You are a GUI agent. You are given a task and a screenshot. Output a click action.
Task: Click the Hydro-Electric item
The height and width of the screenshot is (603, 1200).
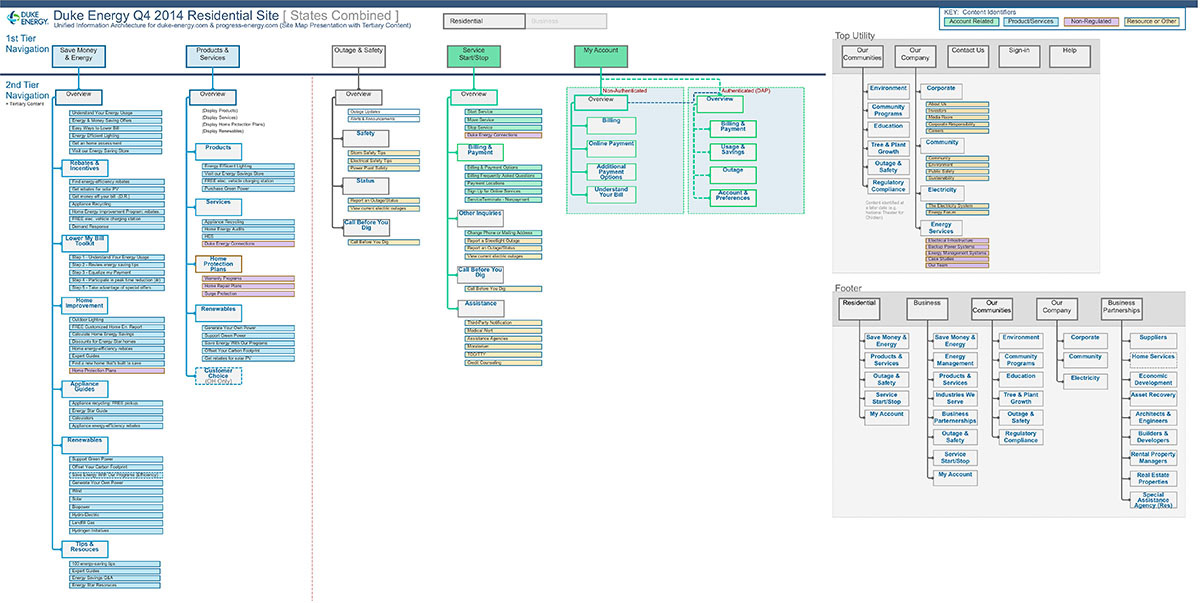[114, 515]
